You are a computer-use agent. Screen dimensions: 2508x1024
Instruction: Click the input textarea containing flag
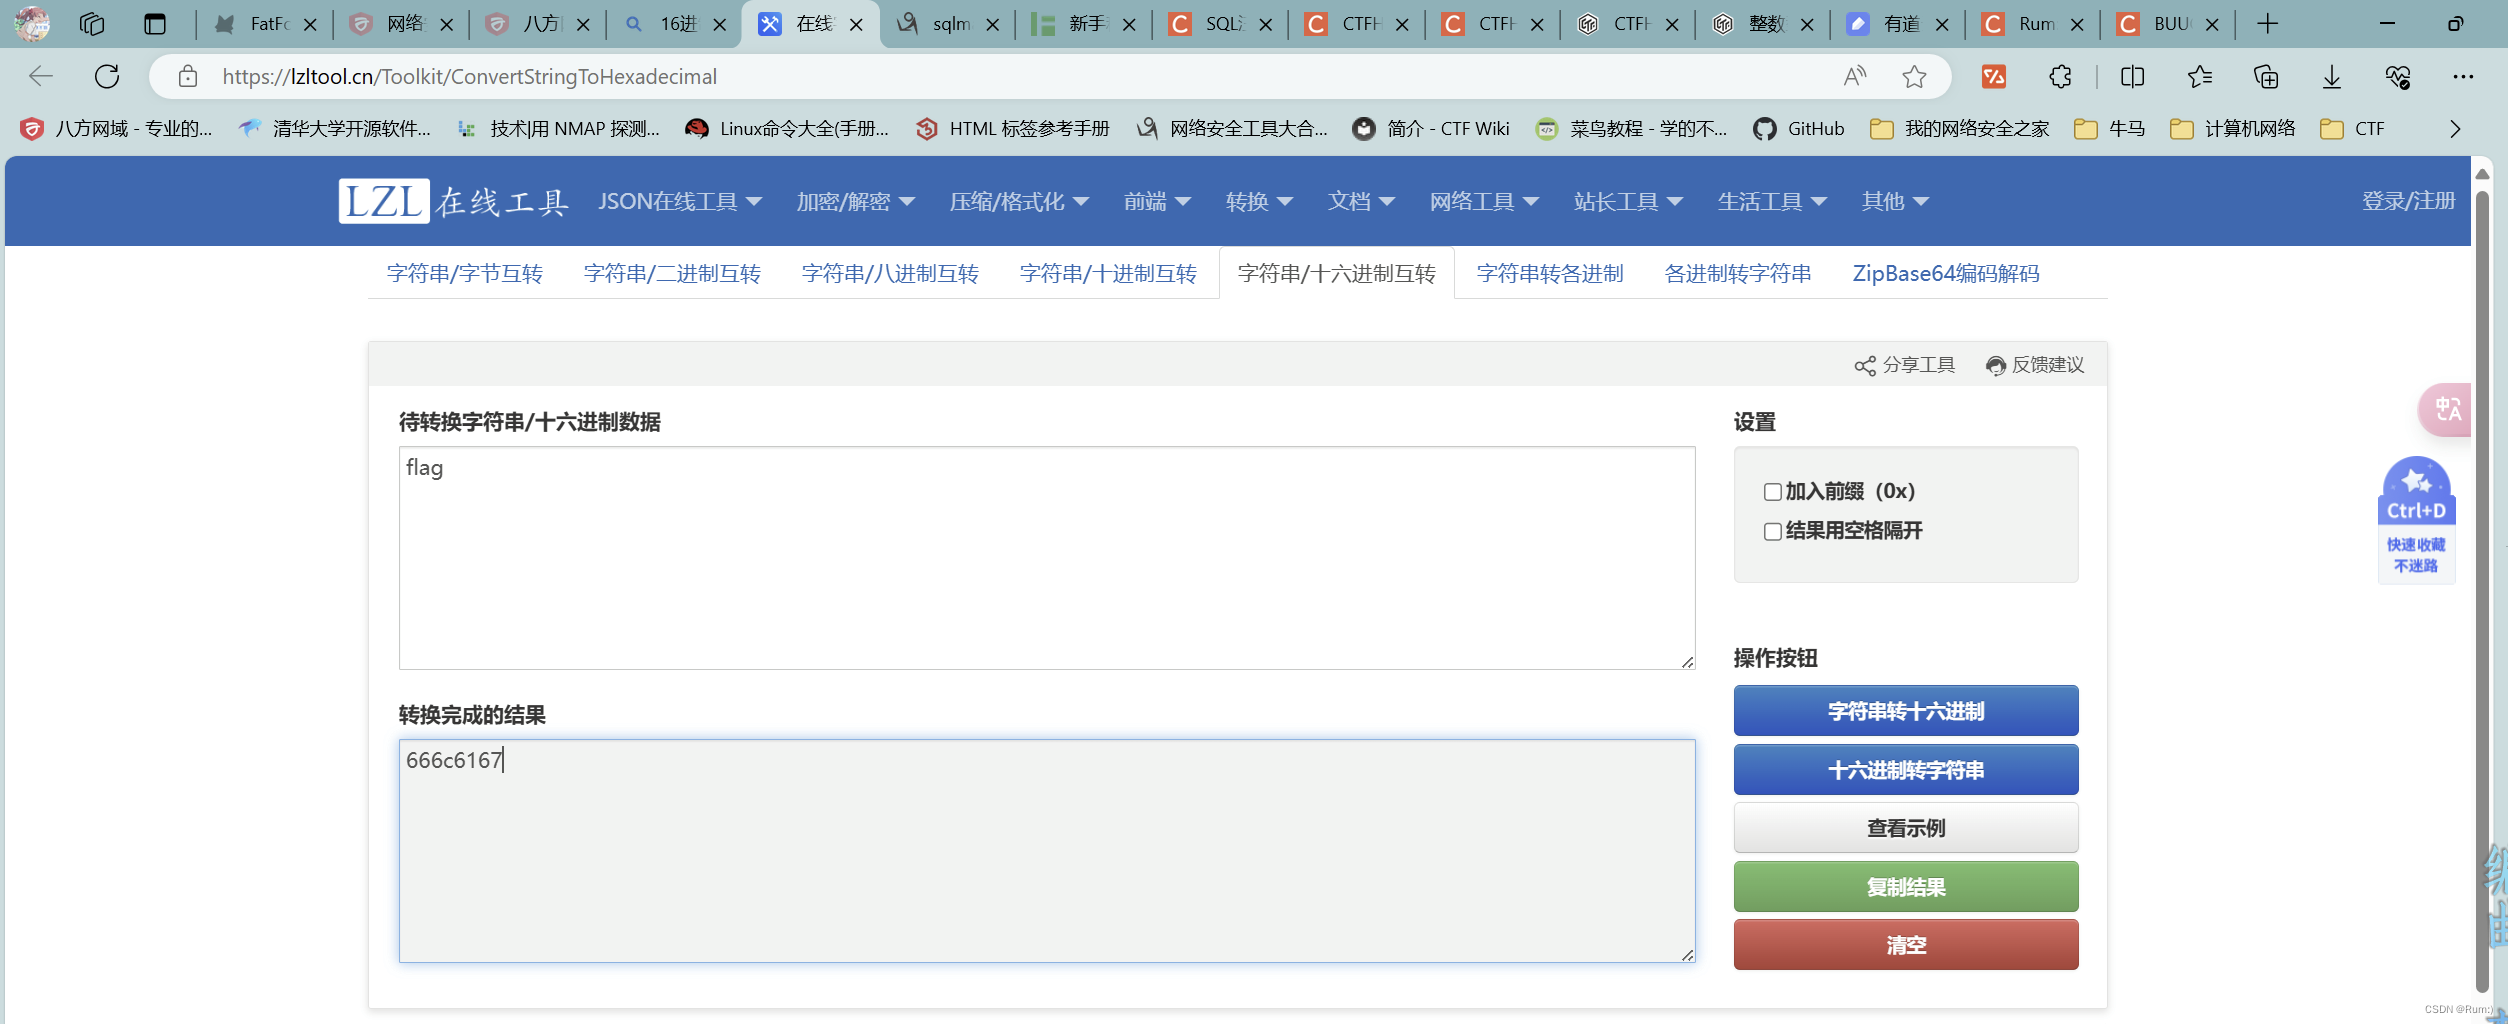click(x=1047, y=558)
